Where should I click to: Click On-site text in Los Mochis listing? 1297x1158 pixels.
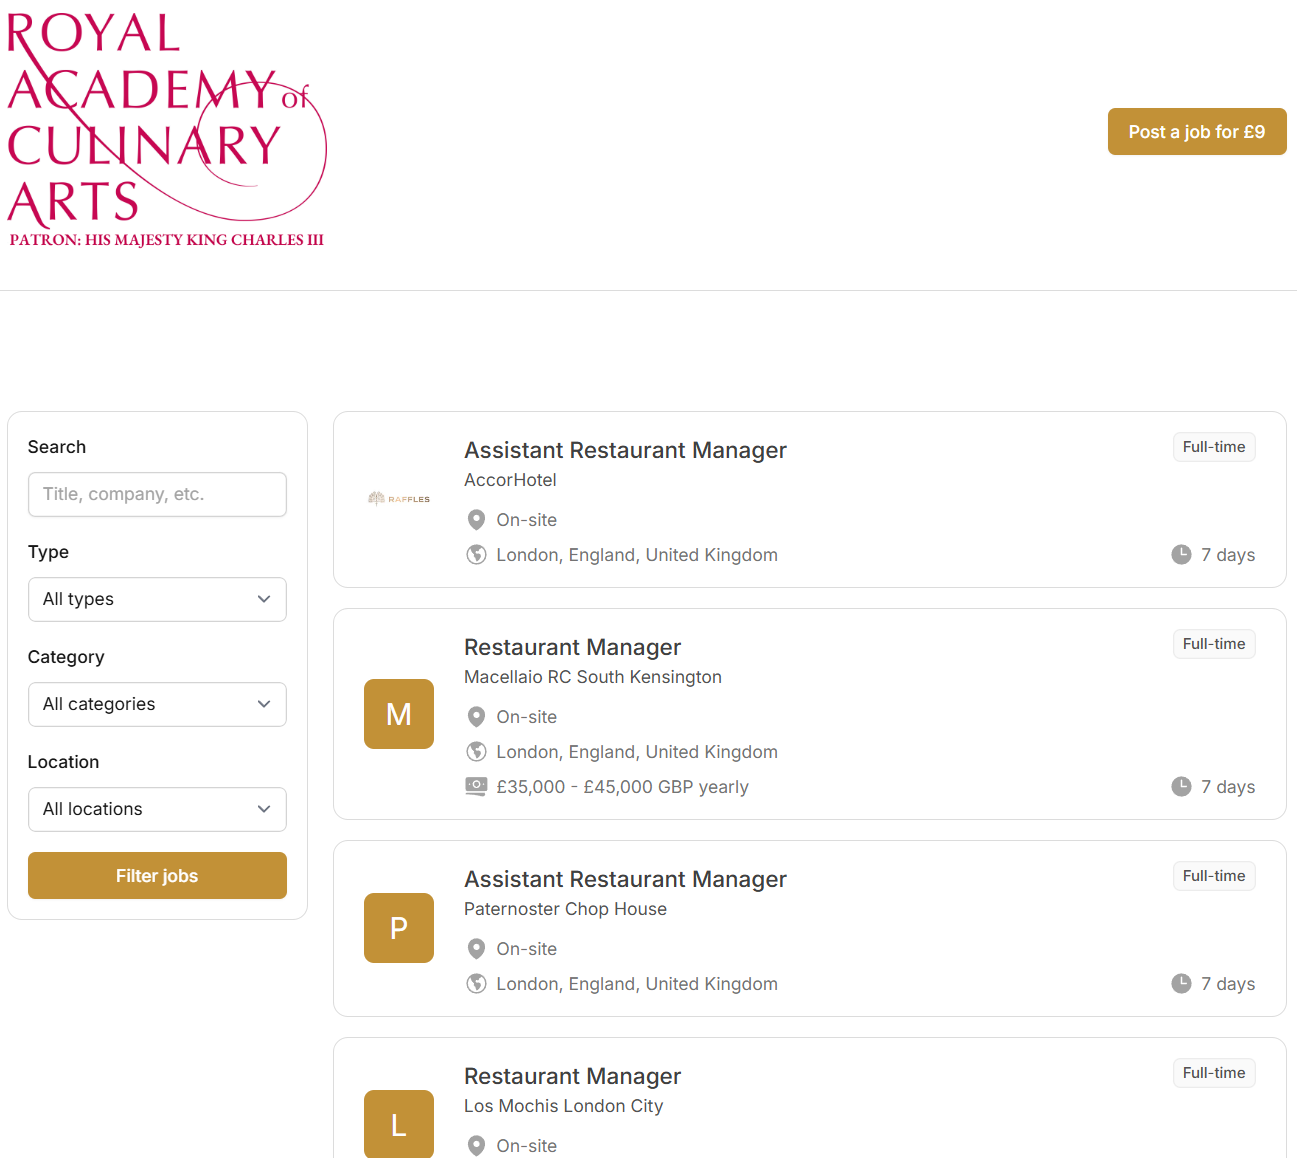(x=526, y=1146)
